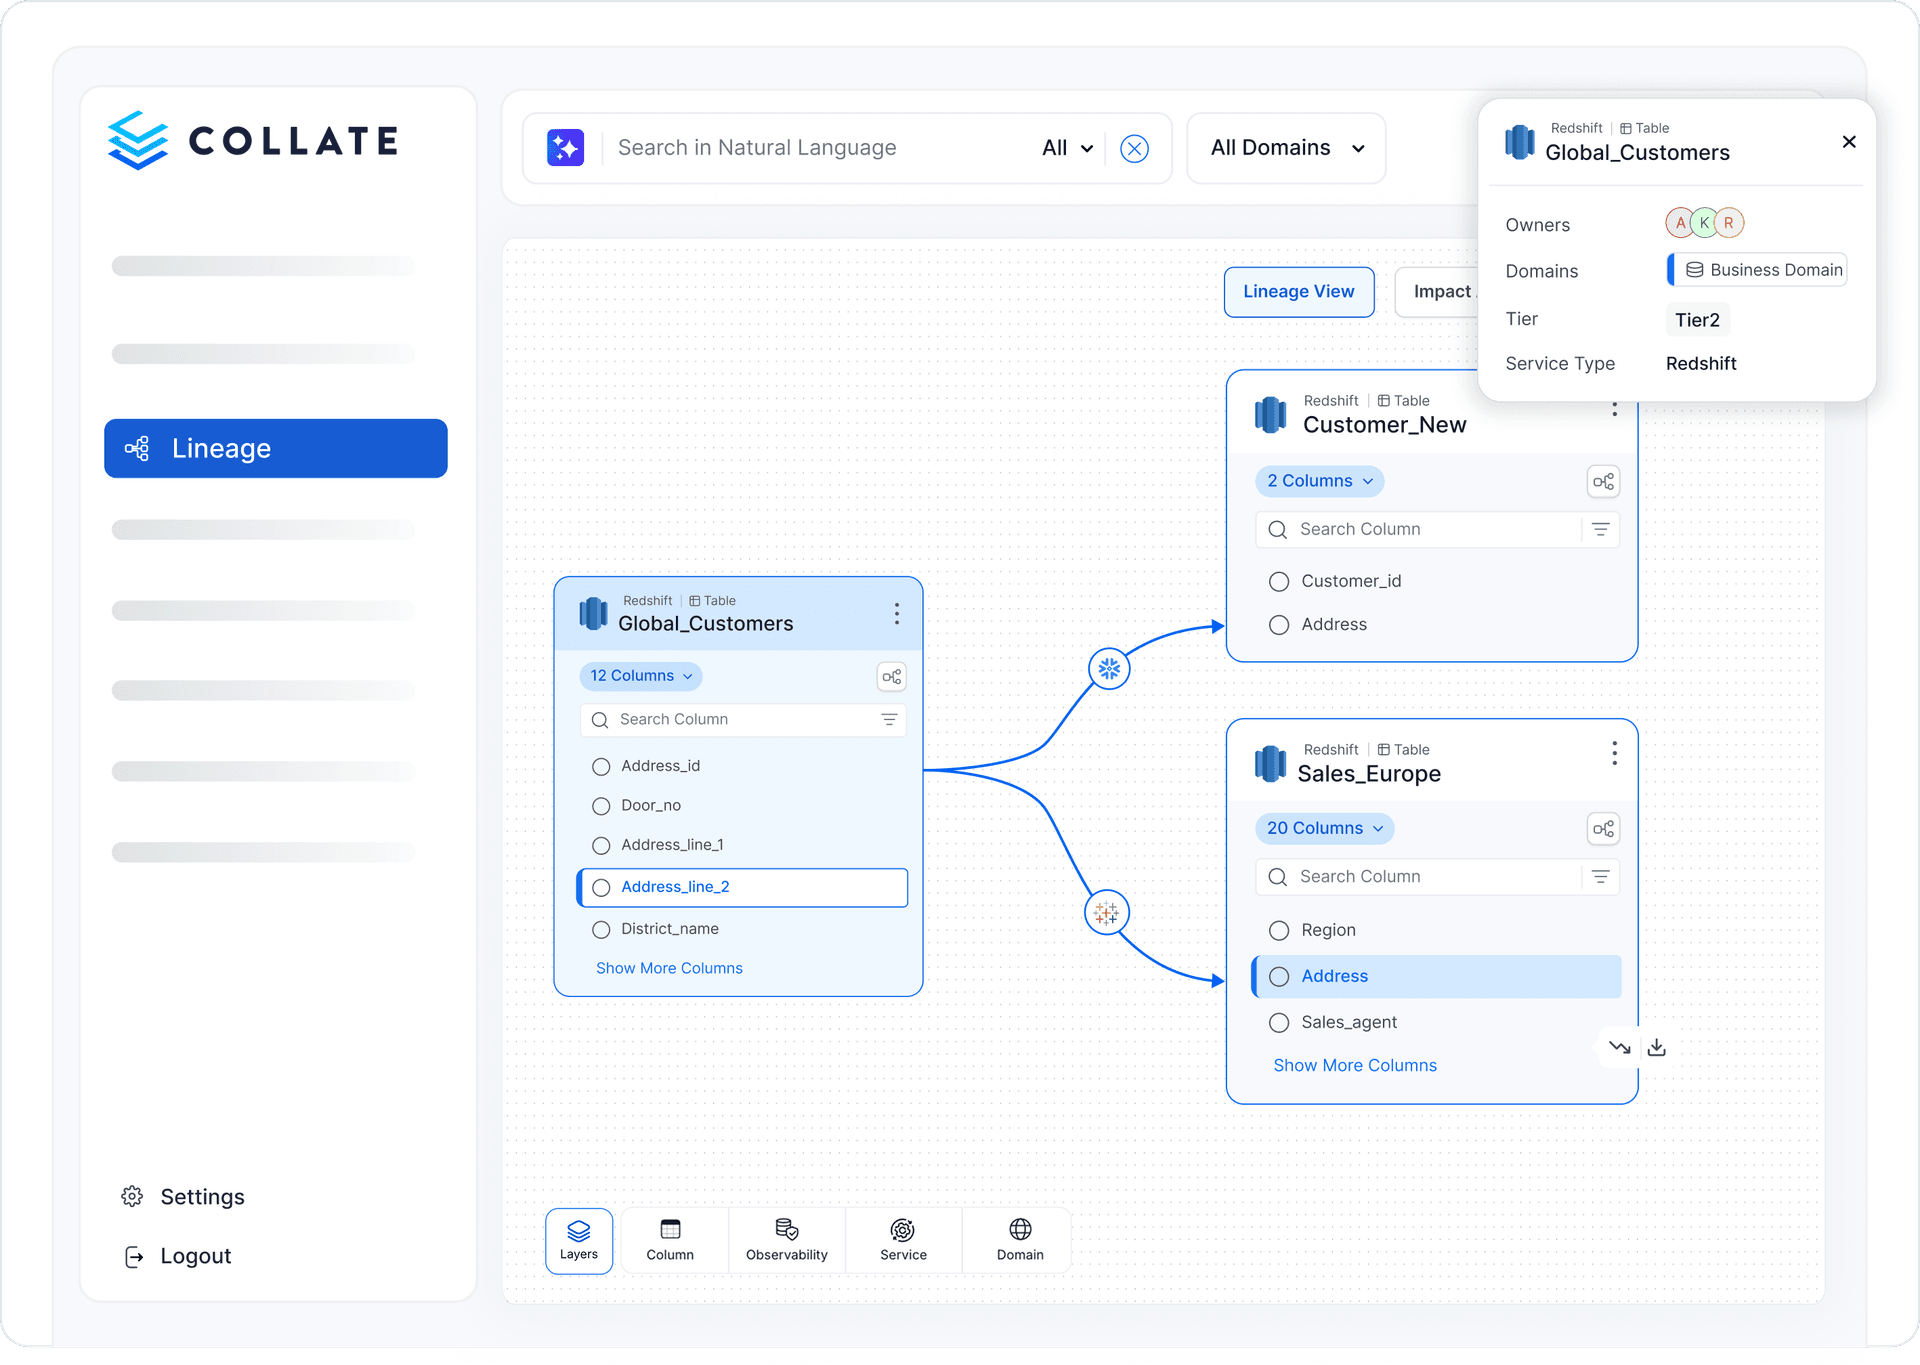Switch to the Lineage View tab
The width and height of the screenshot is (1920, 1365).
(1298, 291)
